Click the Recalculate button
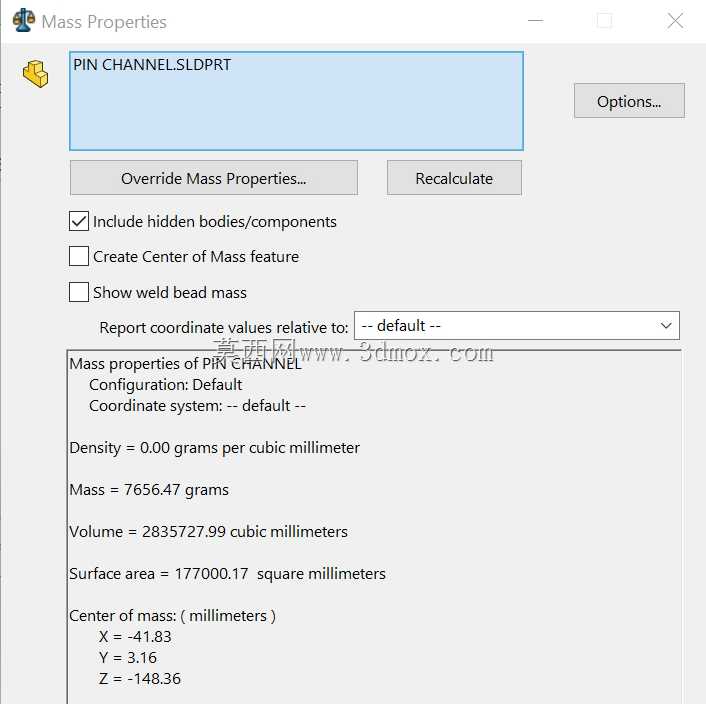 (454, 178)
